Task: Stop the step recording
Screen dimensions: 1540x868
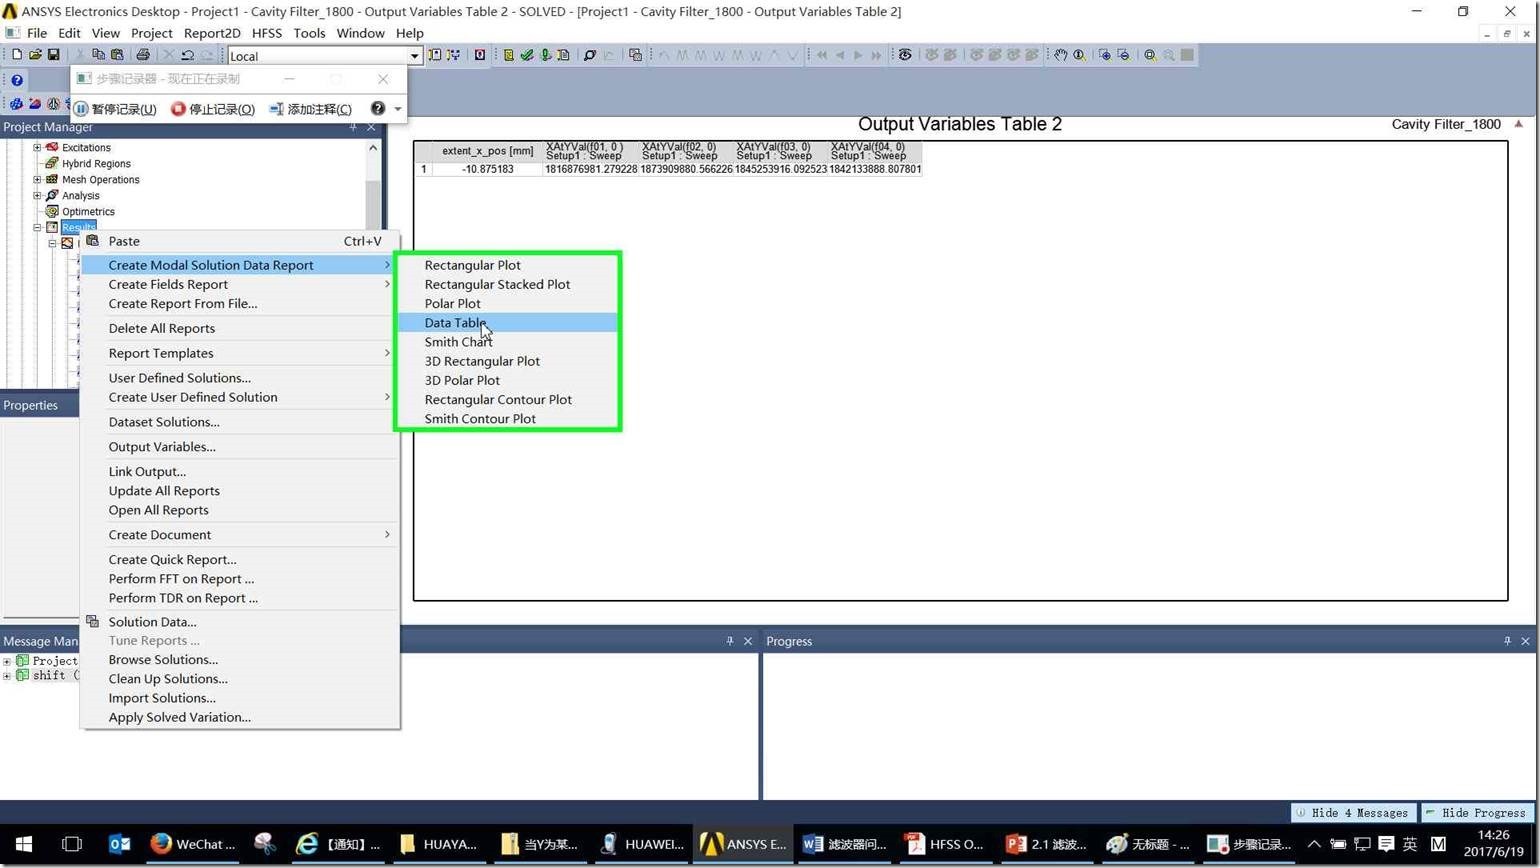Action: [213, 109]
